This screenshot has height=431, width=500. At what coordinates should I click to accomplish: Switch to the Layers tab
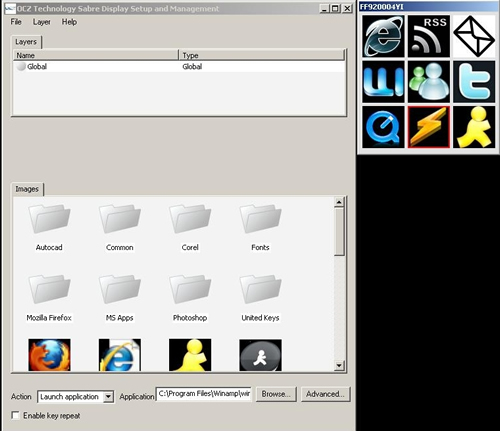tap(26, 42)
